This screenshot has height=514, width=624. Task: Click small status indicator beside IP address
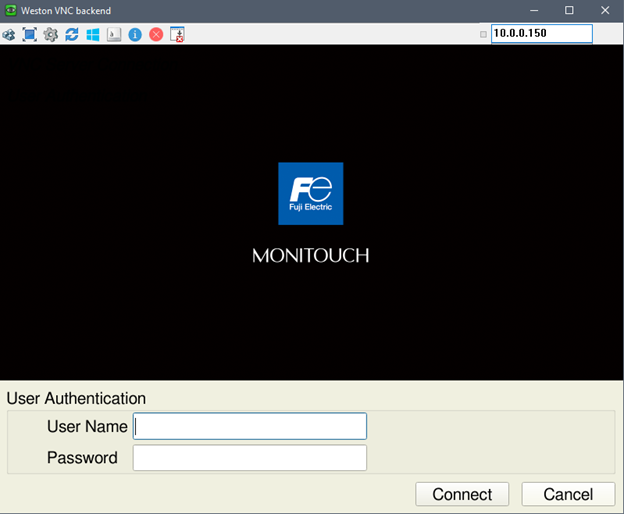pyautogui.click(x=484, y=34)
